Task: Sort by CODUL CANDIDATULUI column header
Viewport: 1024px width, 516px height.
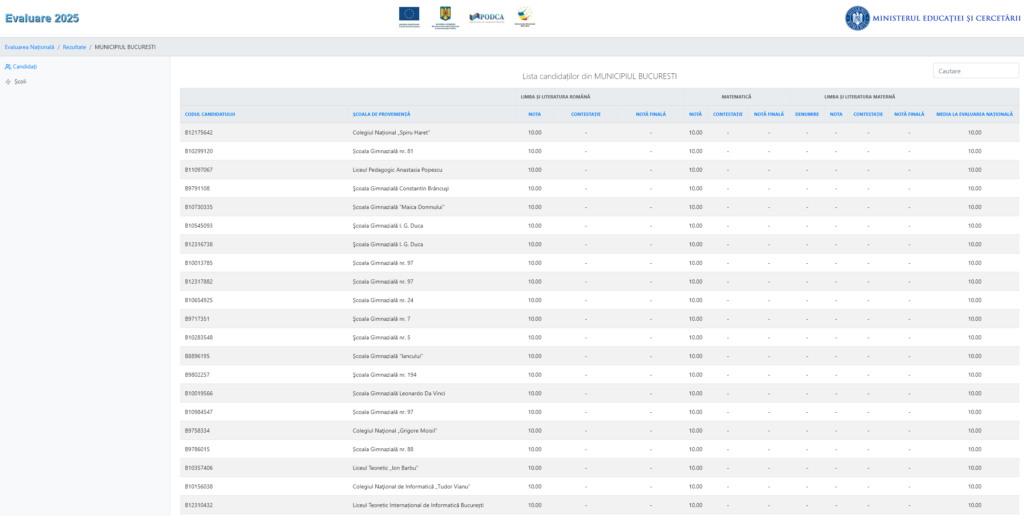Action: (x=210, y=114)
